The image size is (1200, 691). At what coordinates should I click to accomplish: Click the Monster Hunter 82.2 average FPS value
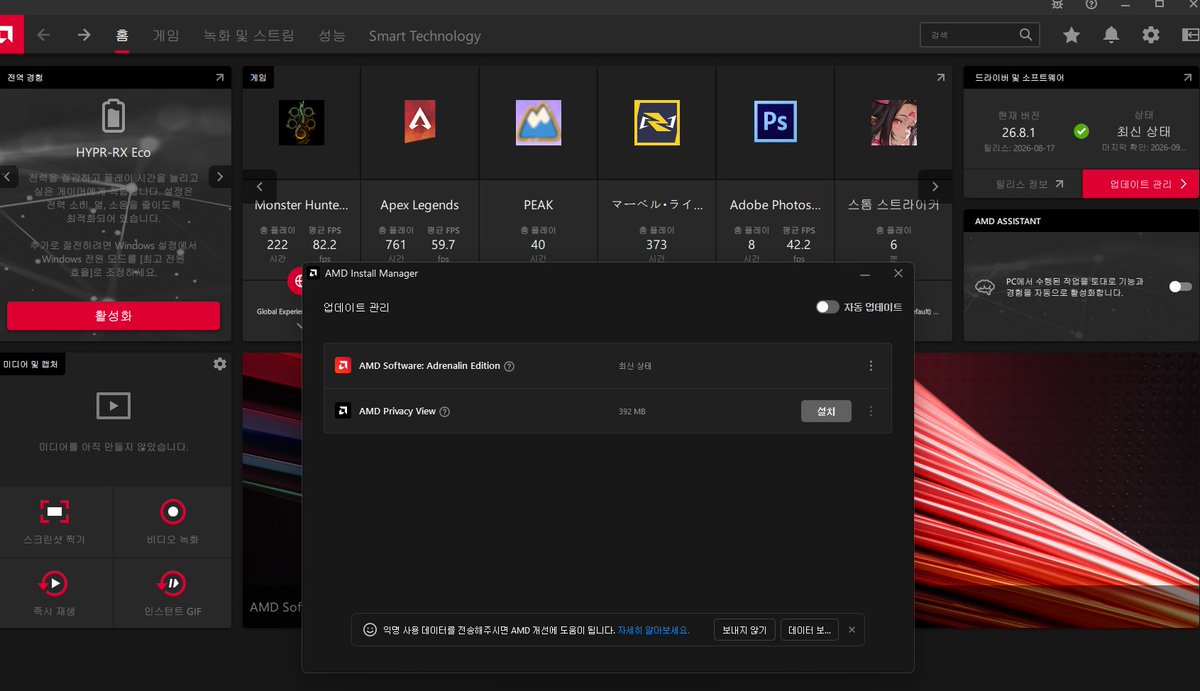click(x=324, y=244)
